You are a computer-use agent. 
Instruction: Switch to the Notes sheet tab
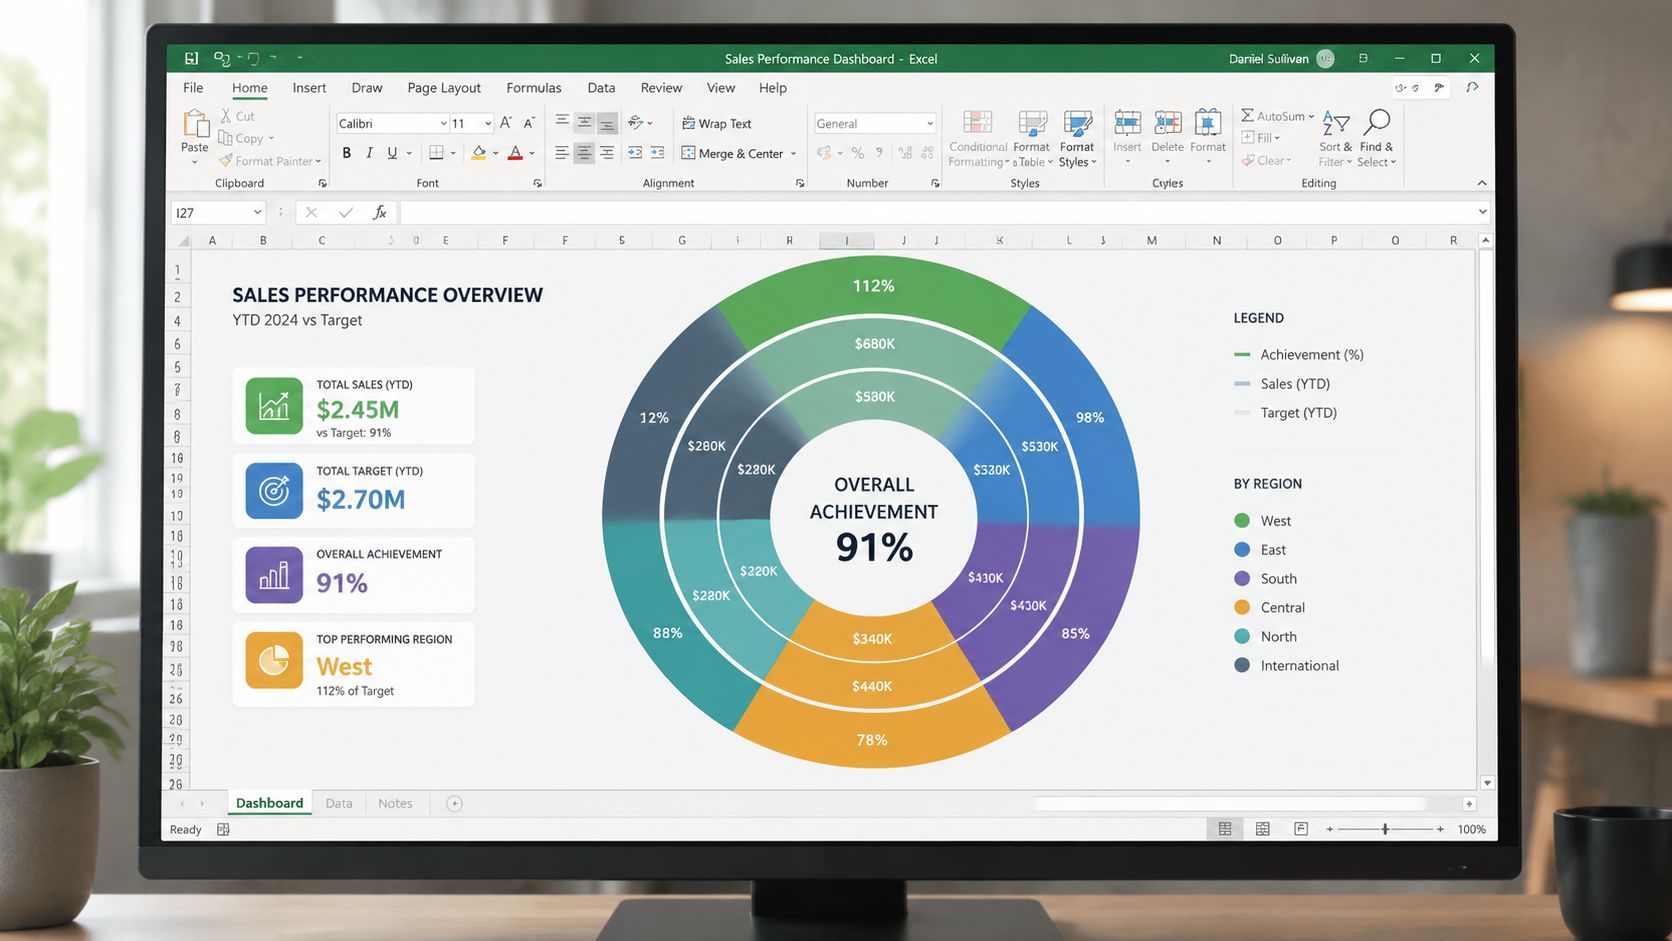pyautogui.click(x=395, y=803)
